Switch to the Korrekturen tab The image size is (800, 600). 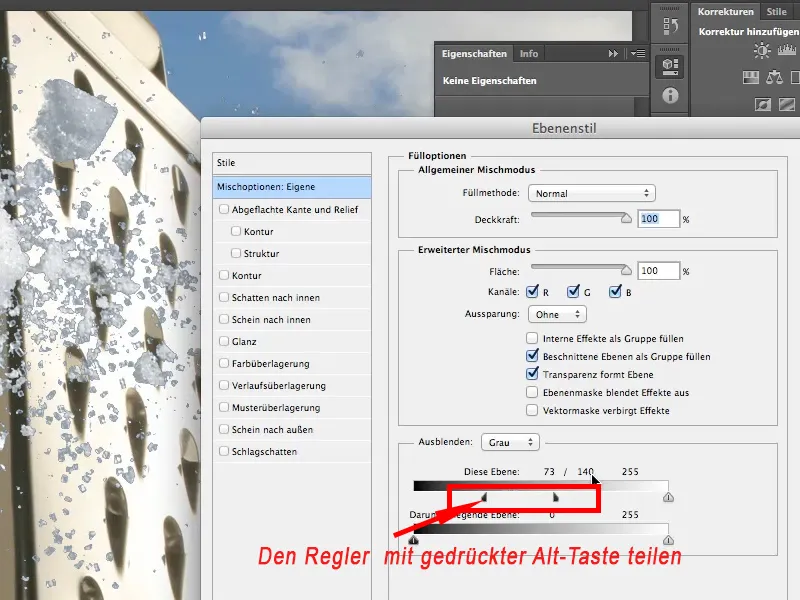pyautogui.click(x=725, y=11)
